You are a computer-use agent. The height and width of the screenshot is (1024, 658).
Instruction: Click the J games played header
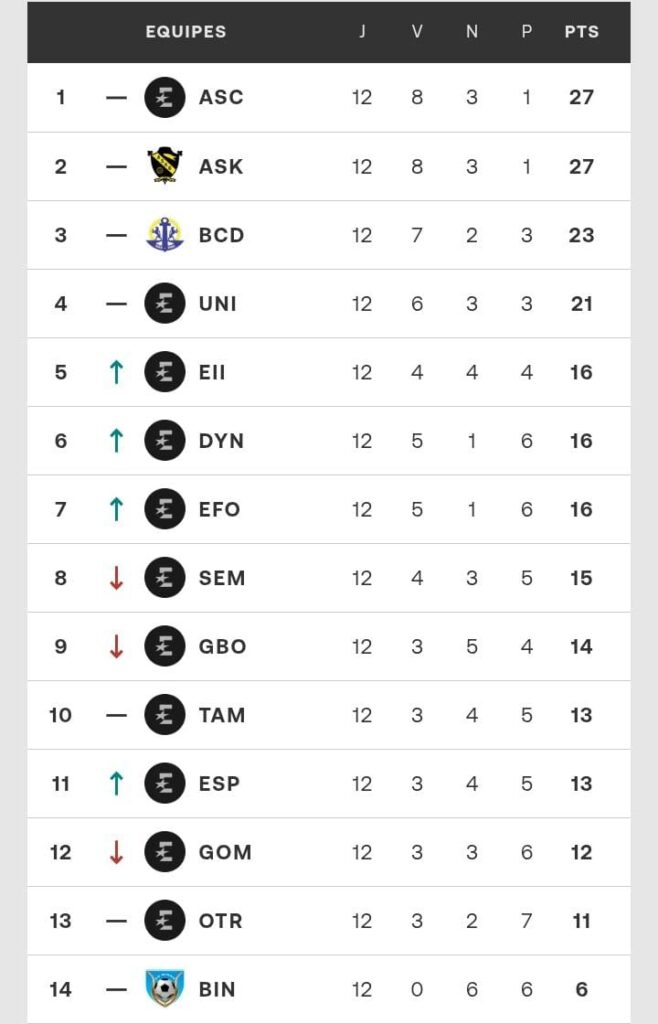pyautogui.click(x=362, y=31)
